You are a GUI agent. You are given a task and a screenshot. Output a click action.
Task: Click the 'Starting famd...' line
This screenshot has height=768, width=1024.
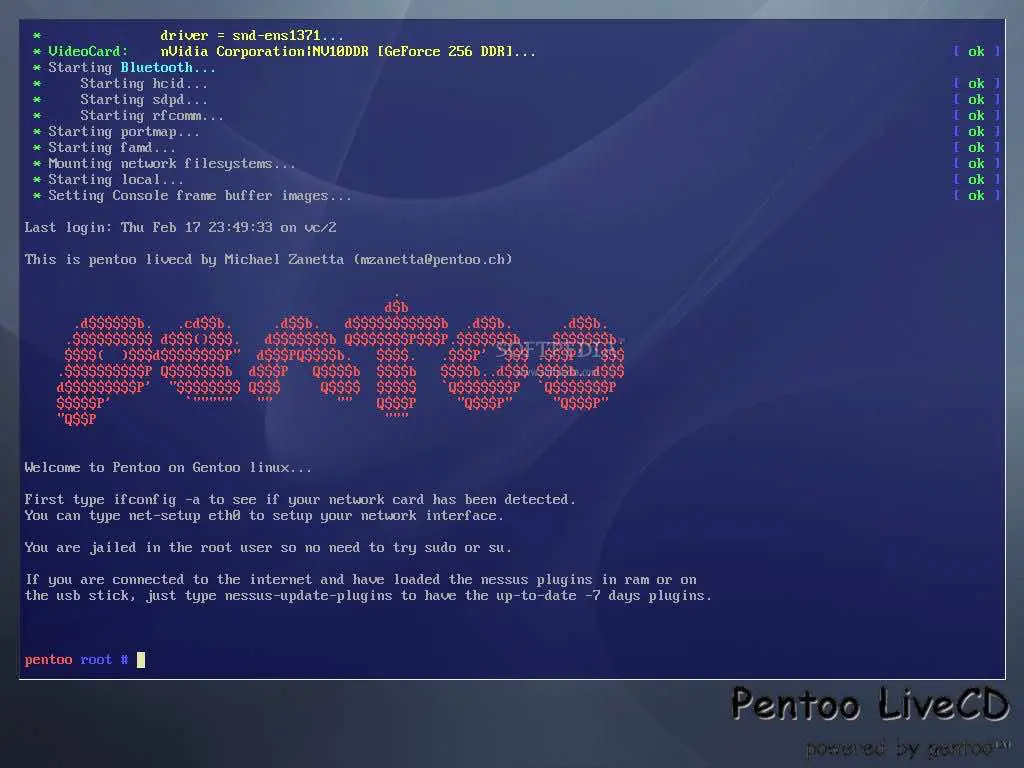click(112, 147)
